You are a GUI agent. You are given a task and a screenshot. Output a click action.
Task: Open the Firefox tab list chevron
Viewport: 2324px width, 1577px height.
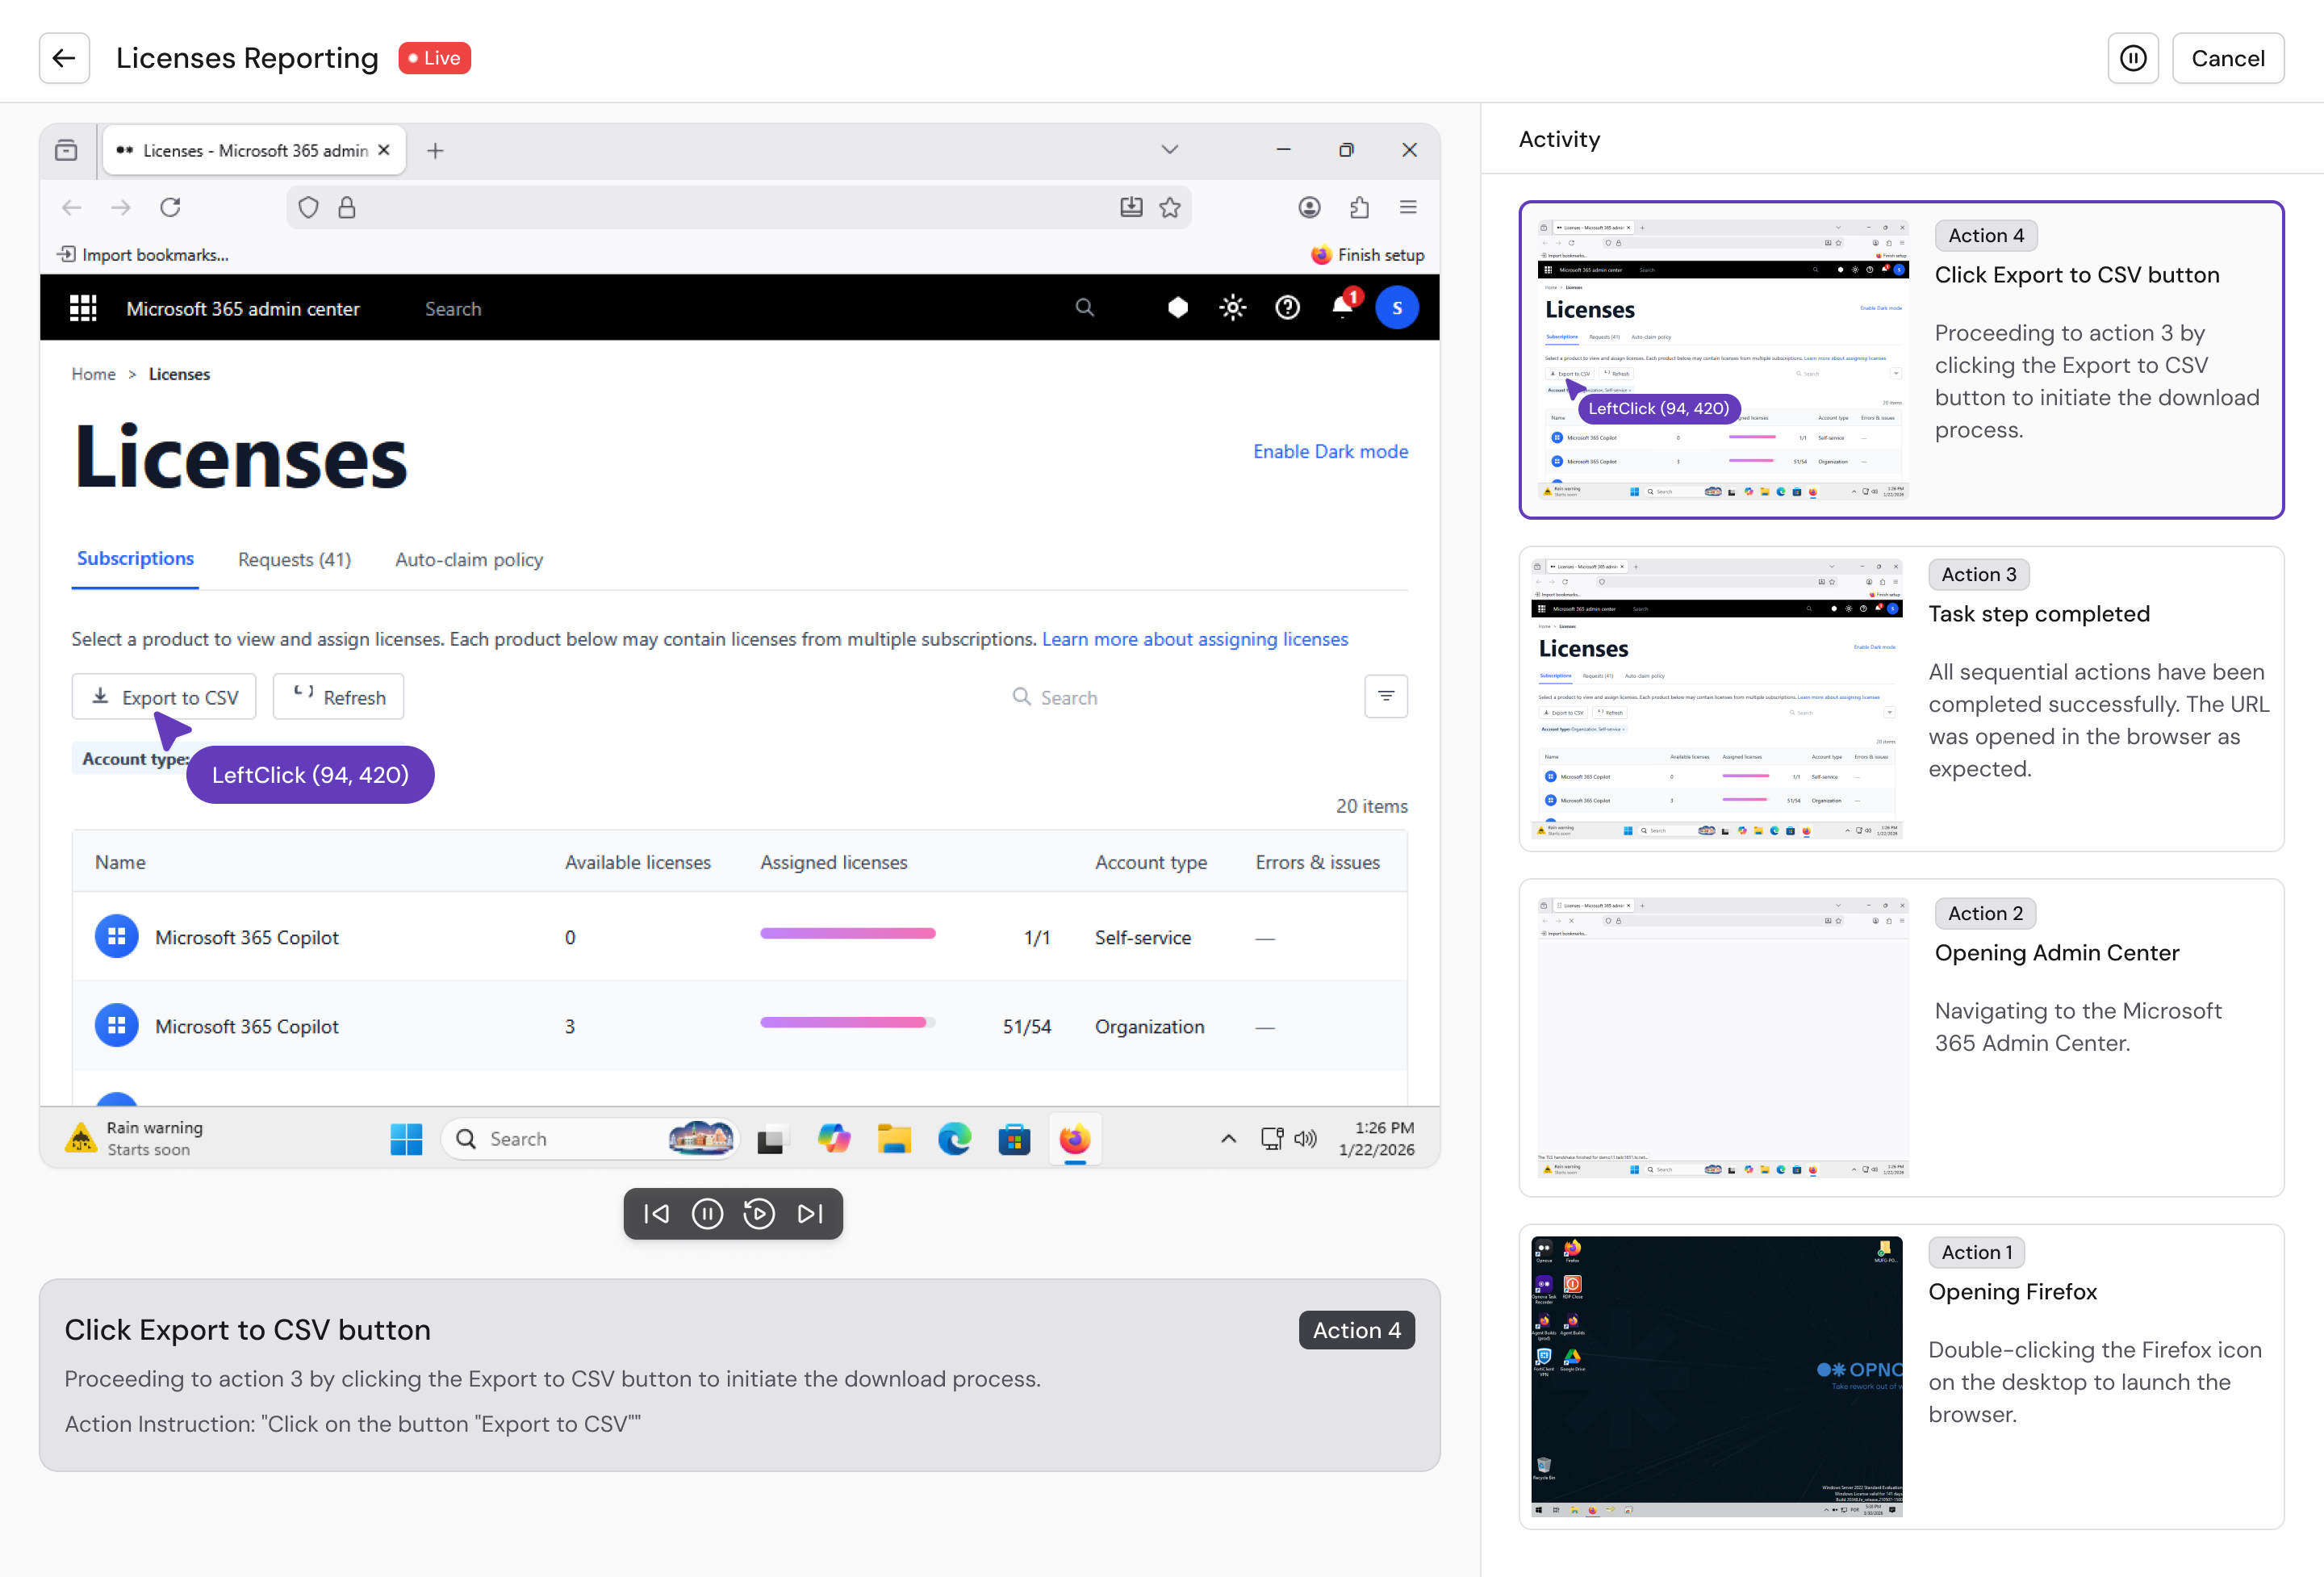click(1169, 149)
